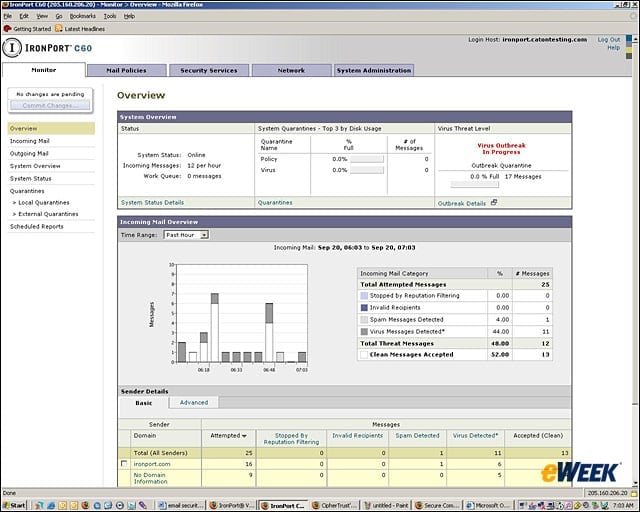Click the Commit Changes button
This screenshot has width=640, height=512.
click(x=50, y=105)
